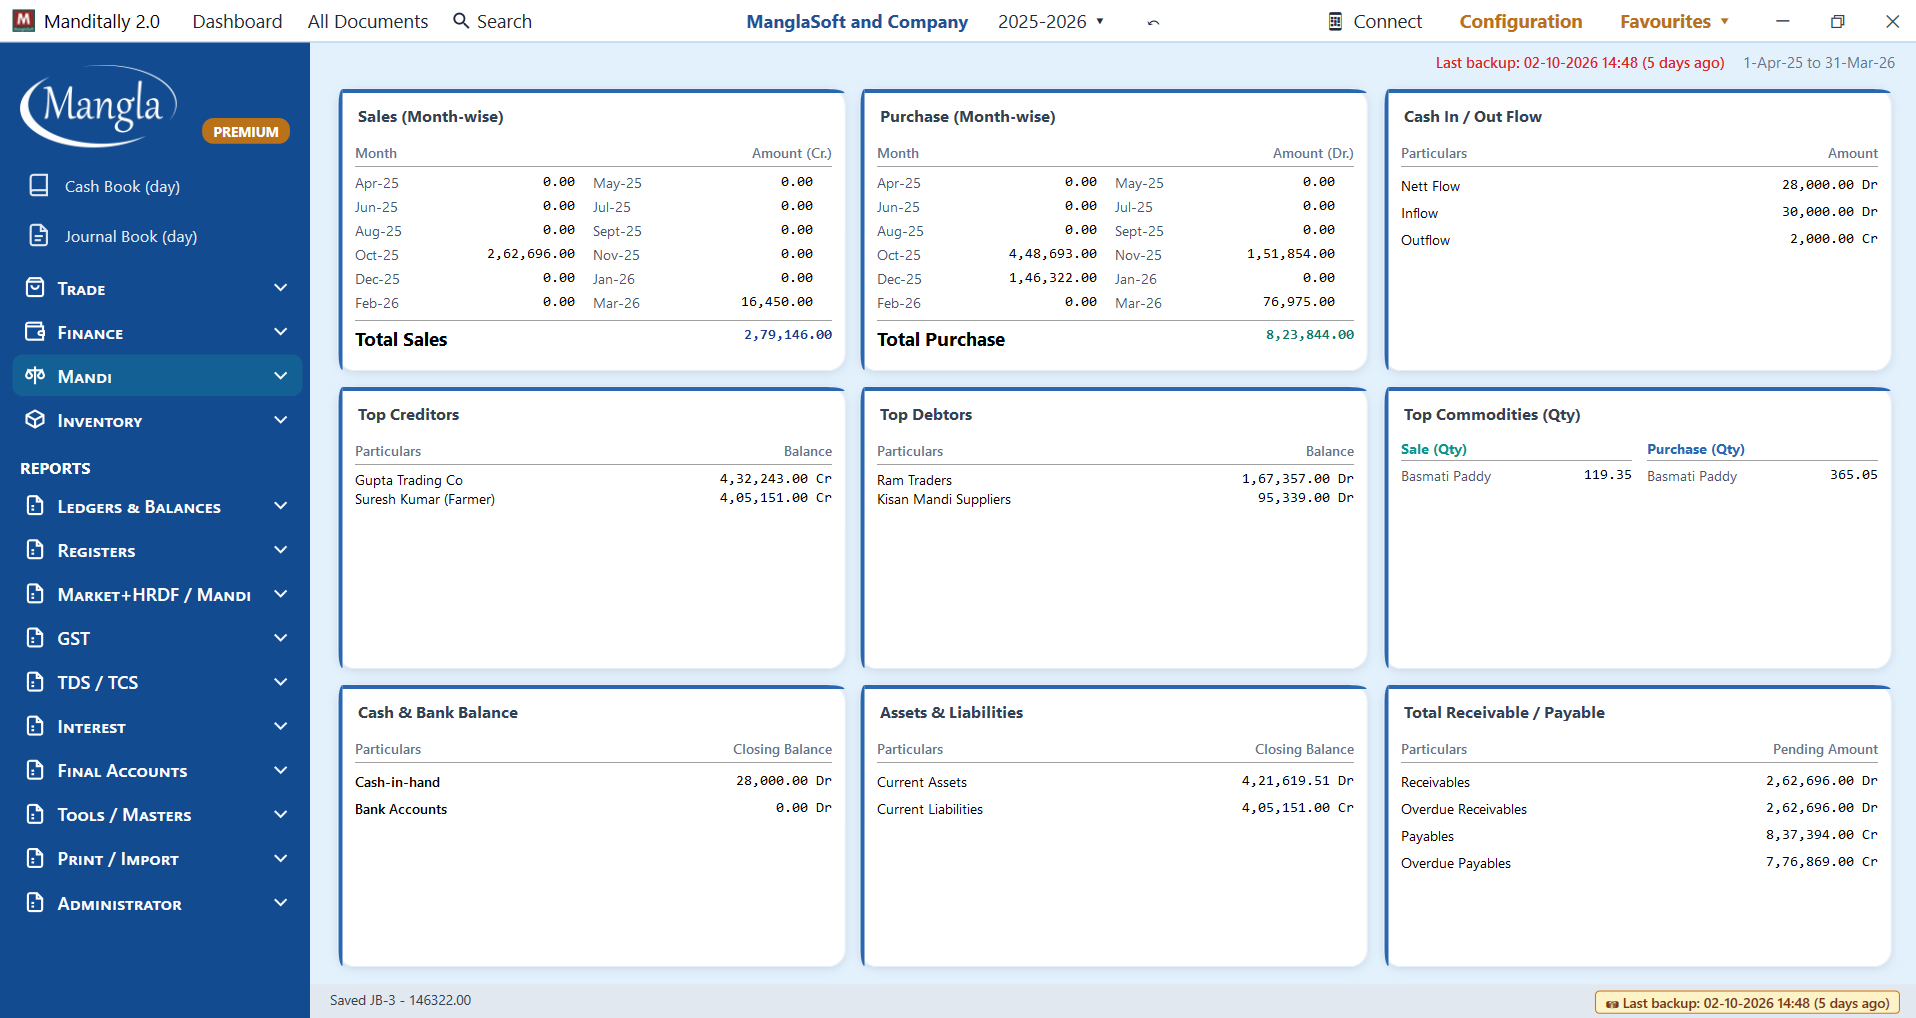The width and height of the screenshot is (1916, 1018).
Task: Click the GST report icon
Action: coord(35,638)
